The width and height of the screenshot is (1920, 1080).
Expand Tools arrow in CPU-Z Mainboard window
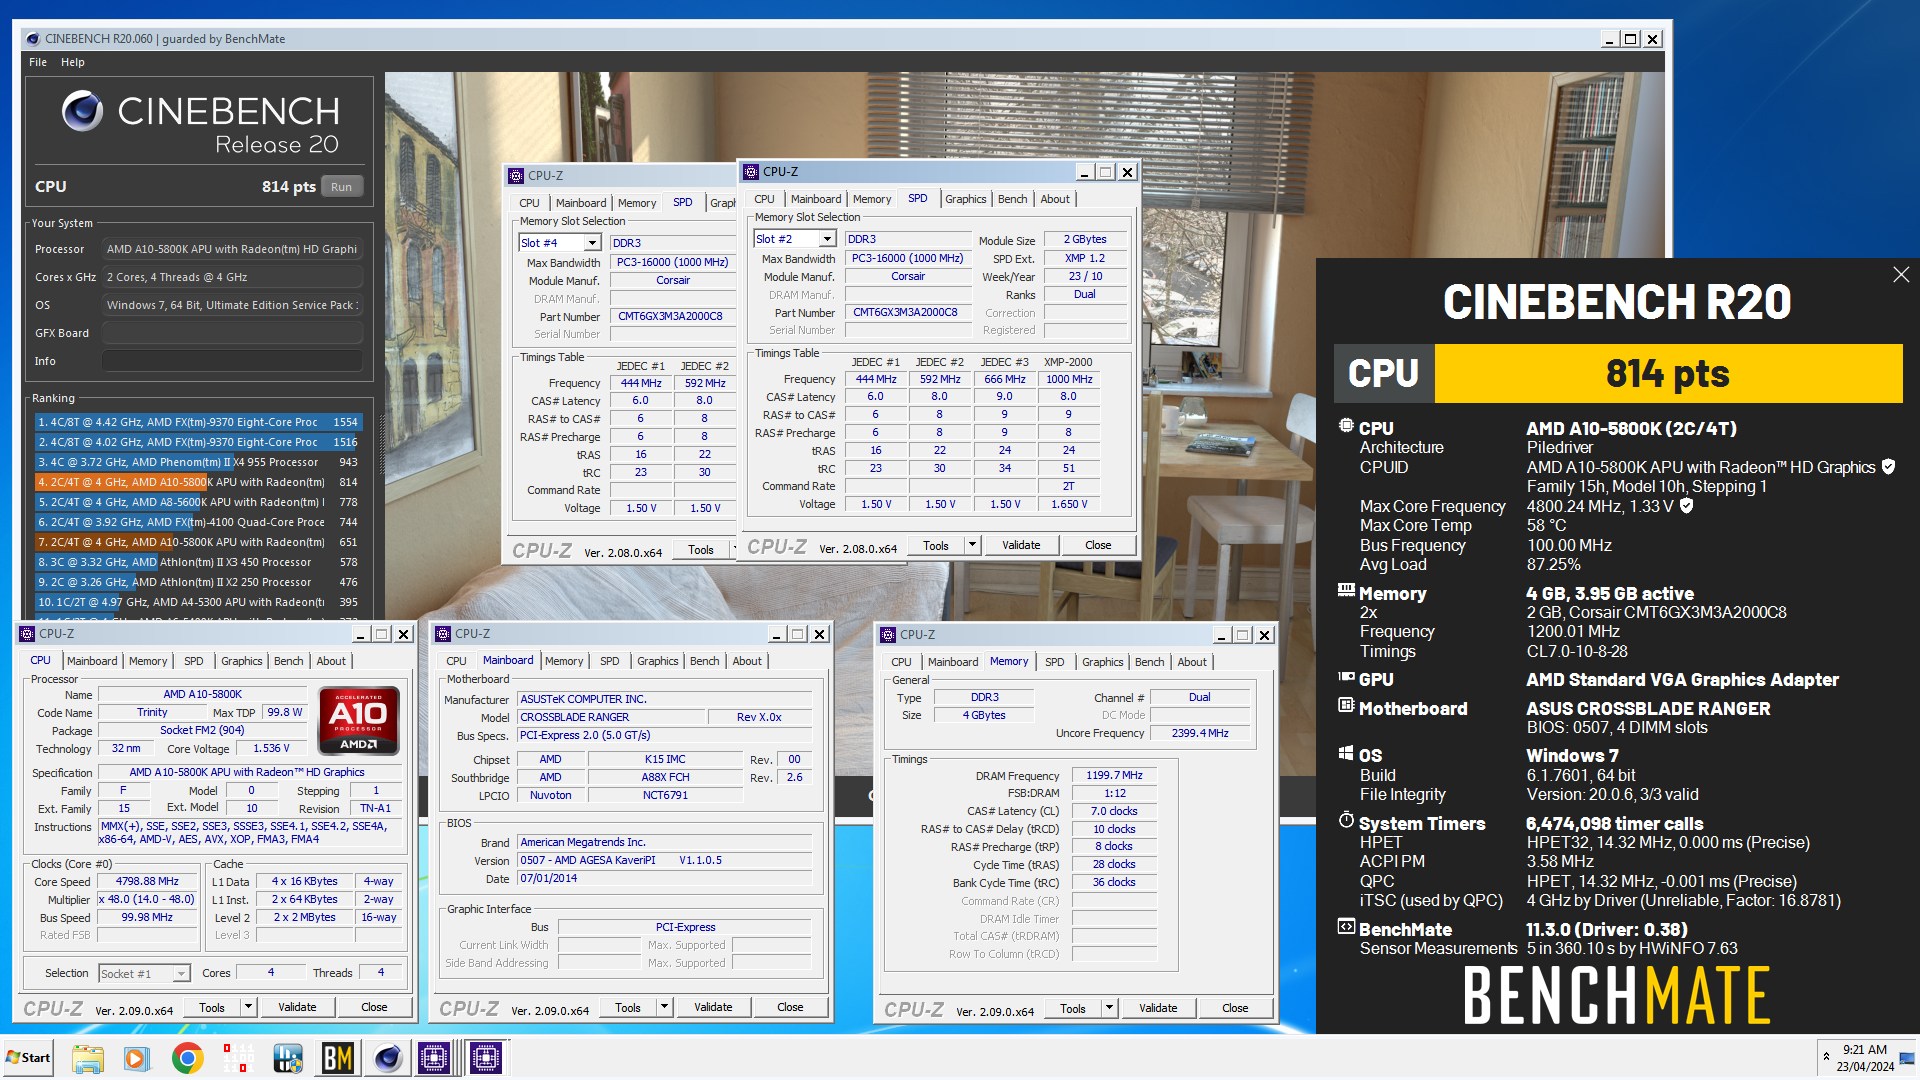click(x=664, y=1007)
